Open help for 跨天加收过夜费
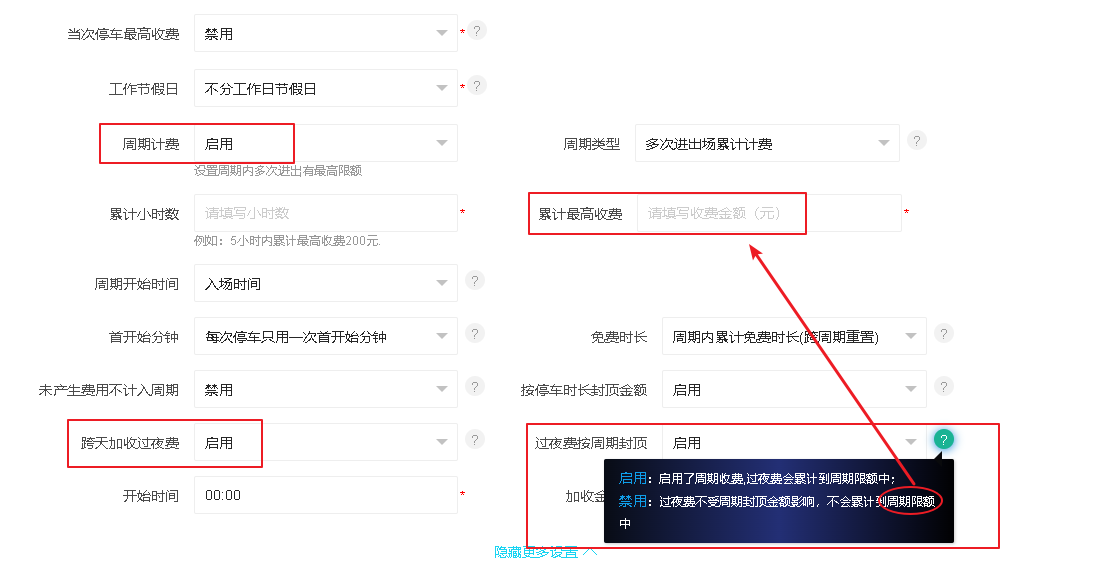The image size is (1094, 572). 474,440
